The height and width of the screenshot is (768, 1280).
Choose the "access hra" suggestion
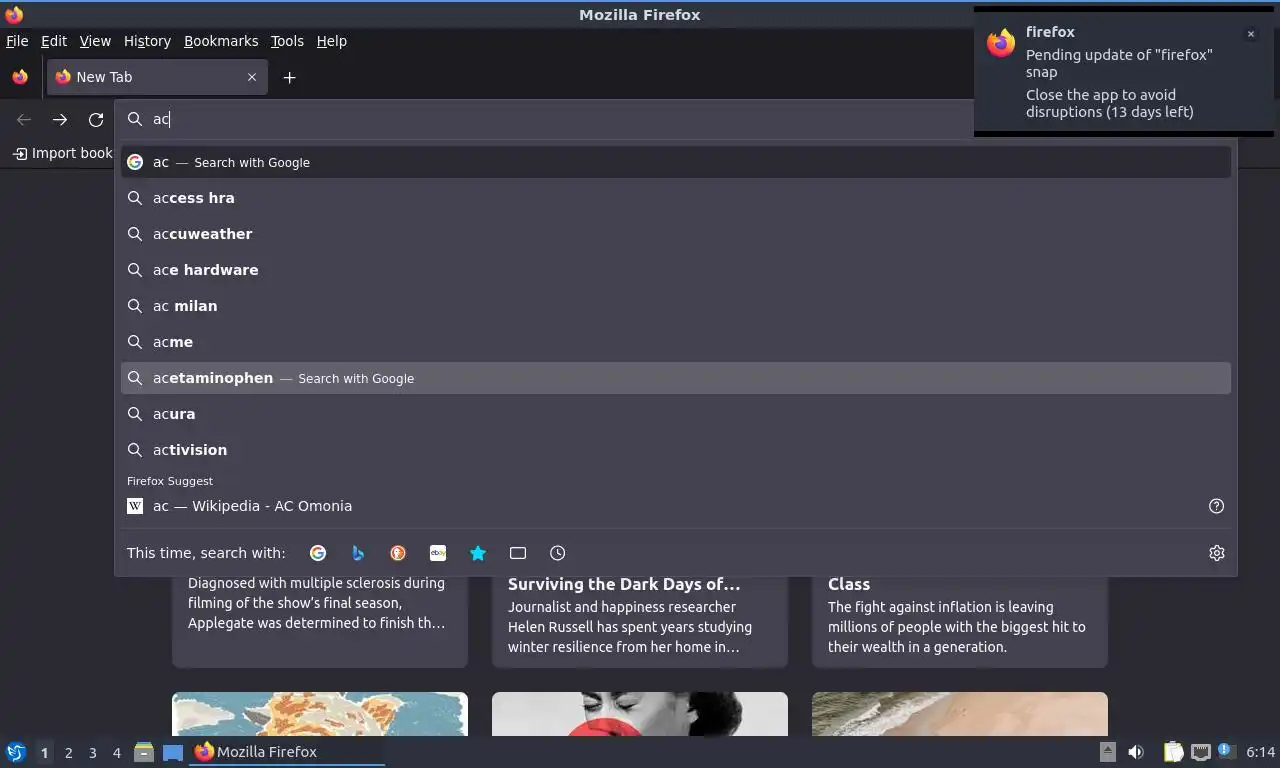tap(676, 198)
